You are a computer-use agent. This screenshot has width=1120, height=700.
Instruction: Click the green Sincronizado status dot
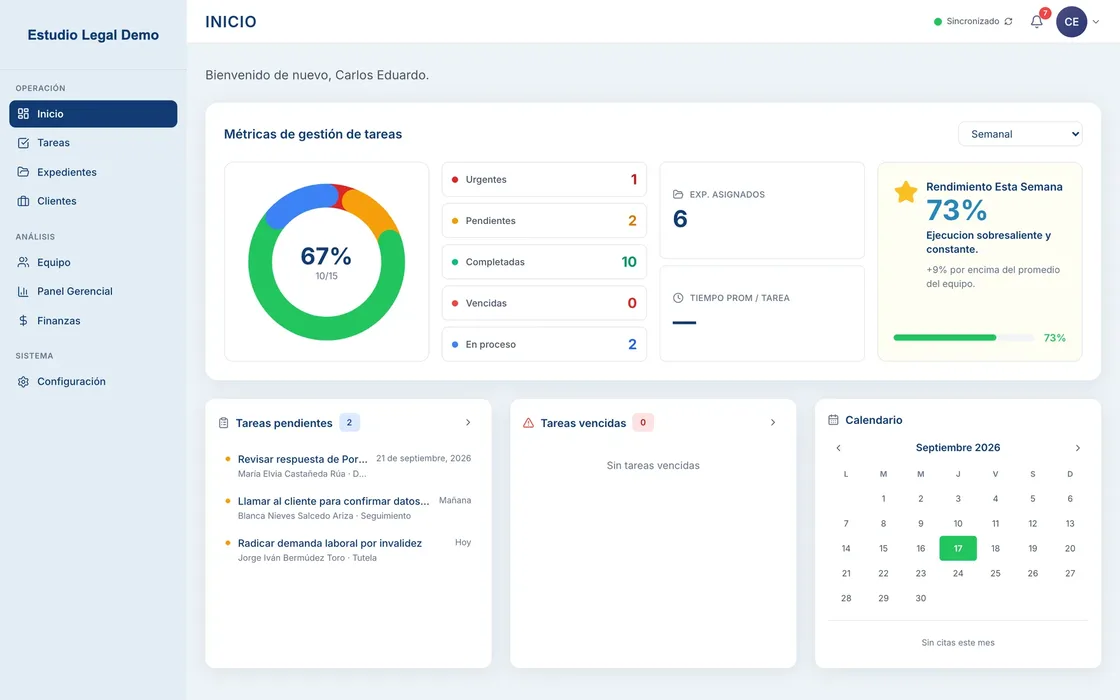point(938,21)
